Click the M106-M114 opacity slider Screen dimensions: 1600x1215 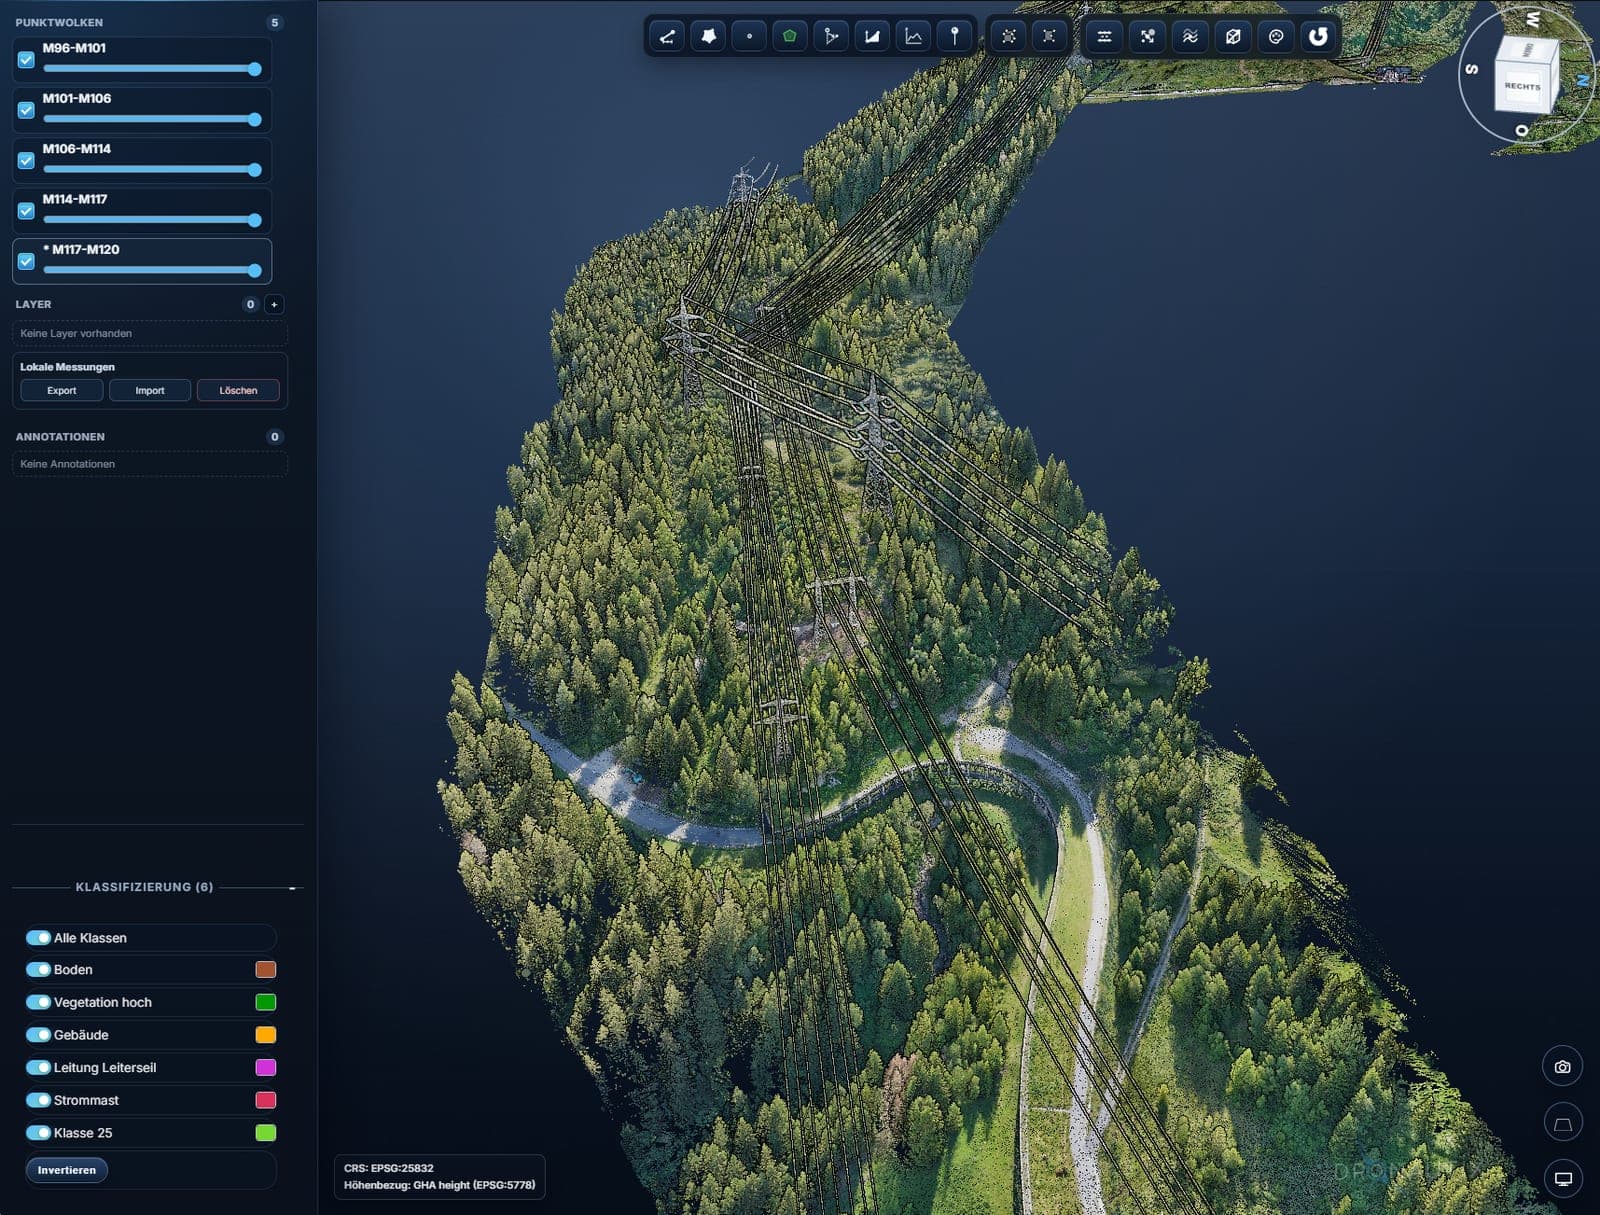point(151,170)
